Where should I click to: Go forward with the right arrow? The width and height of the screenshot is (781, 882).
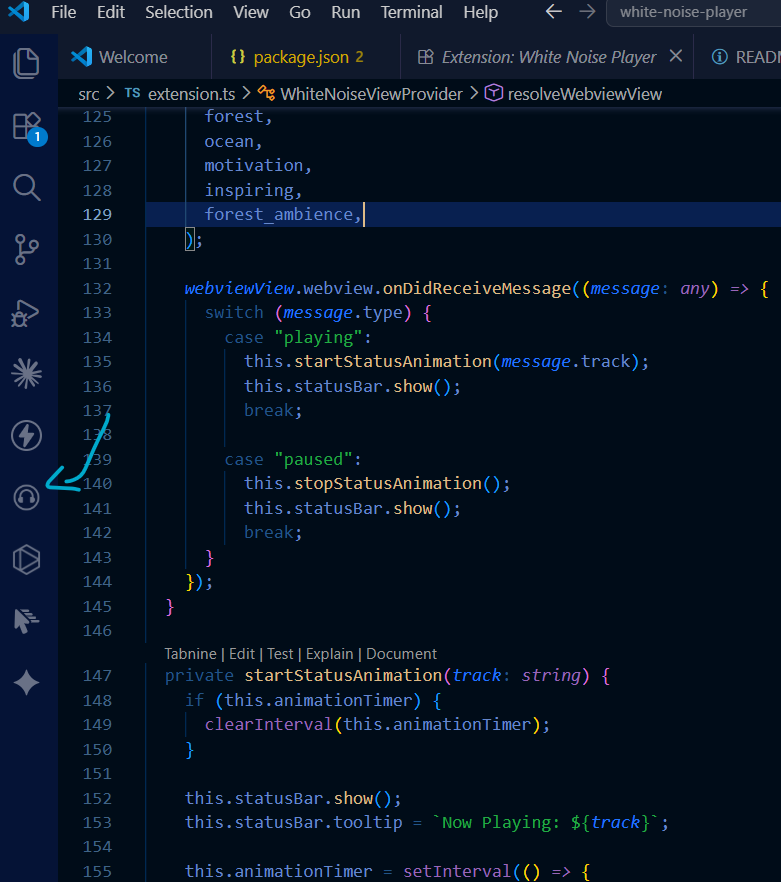pos(587,12)
